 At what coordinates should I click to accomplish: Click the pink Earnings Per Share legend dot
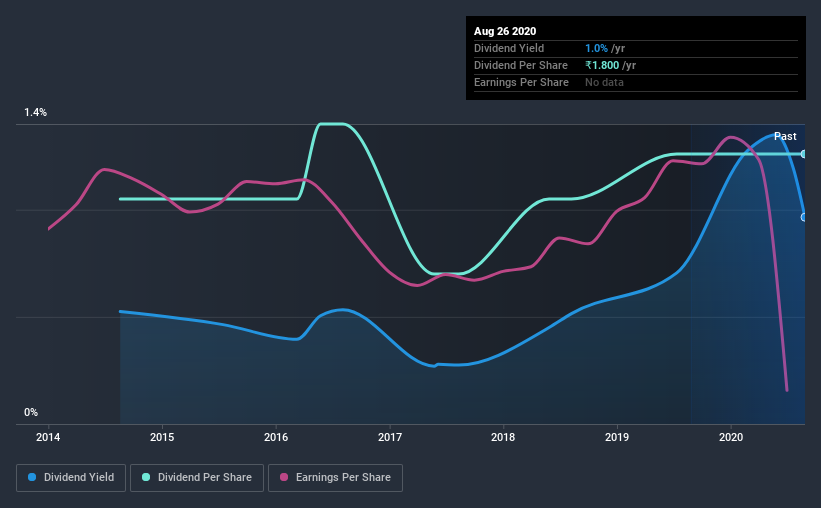pos(284,477)
